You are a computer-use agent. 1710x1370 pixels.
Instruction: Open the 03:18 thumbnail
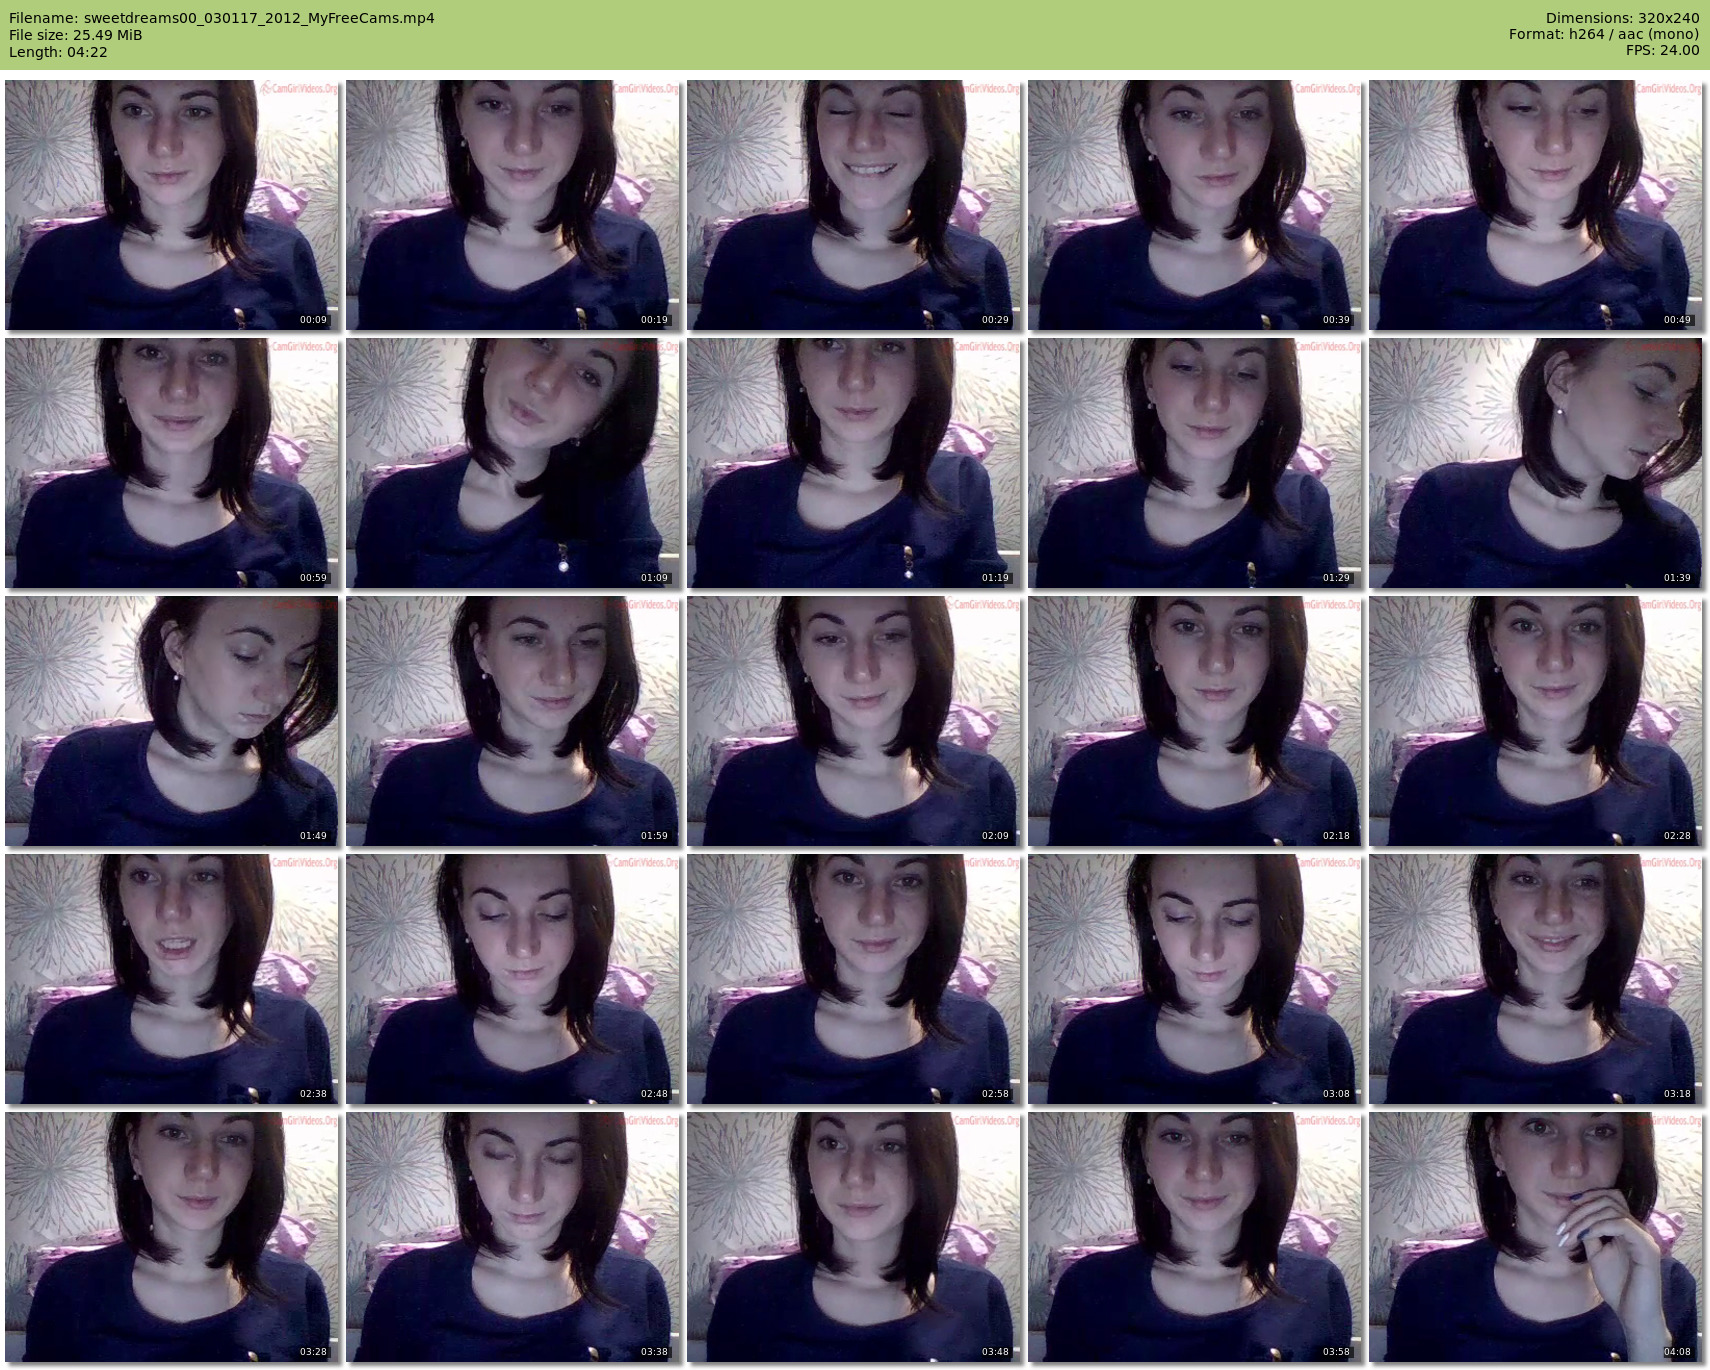click(1536, 979)
